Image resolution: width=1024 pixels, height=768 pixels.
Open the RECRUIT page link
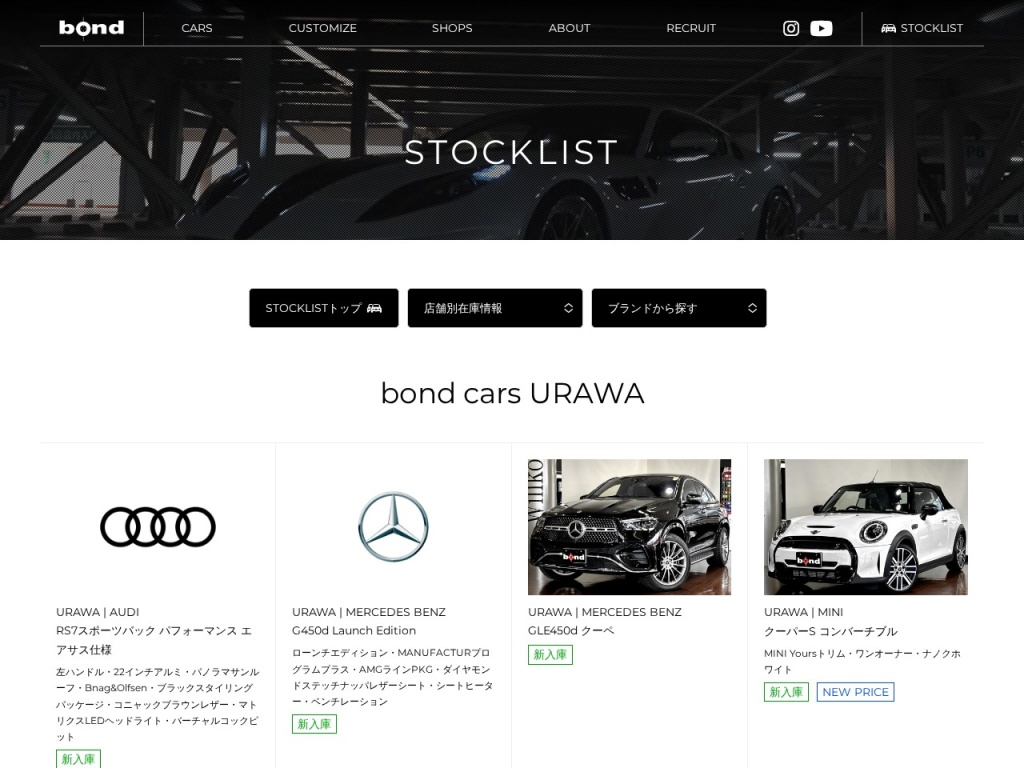coord(691,28)
